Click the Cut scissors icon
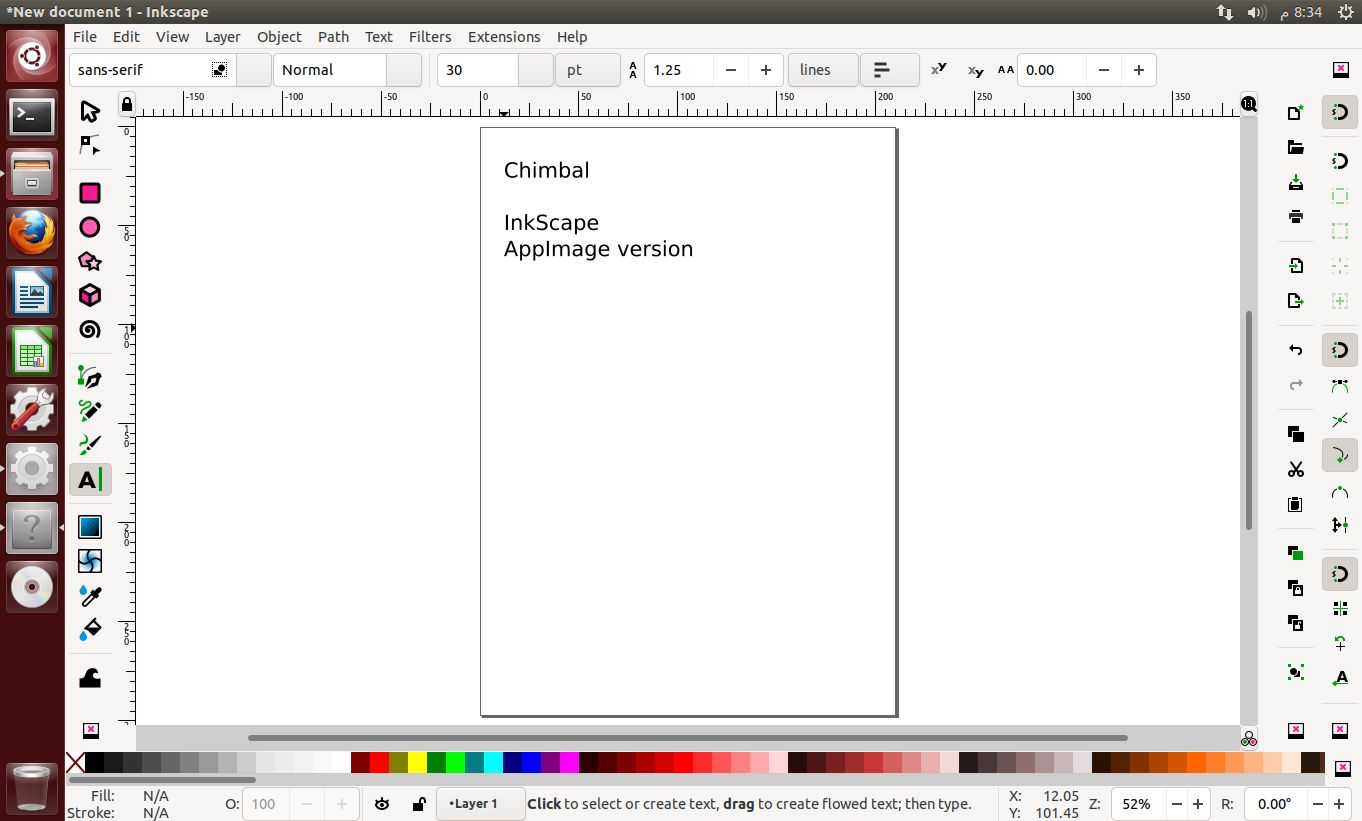The height and width of the screenshot is (821, 1362). [x=1296, y=468]
